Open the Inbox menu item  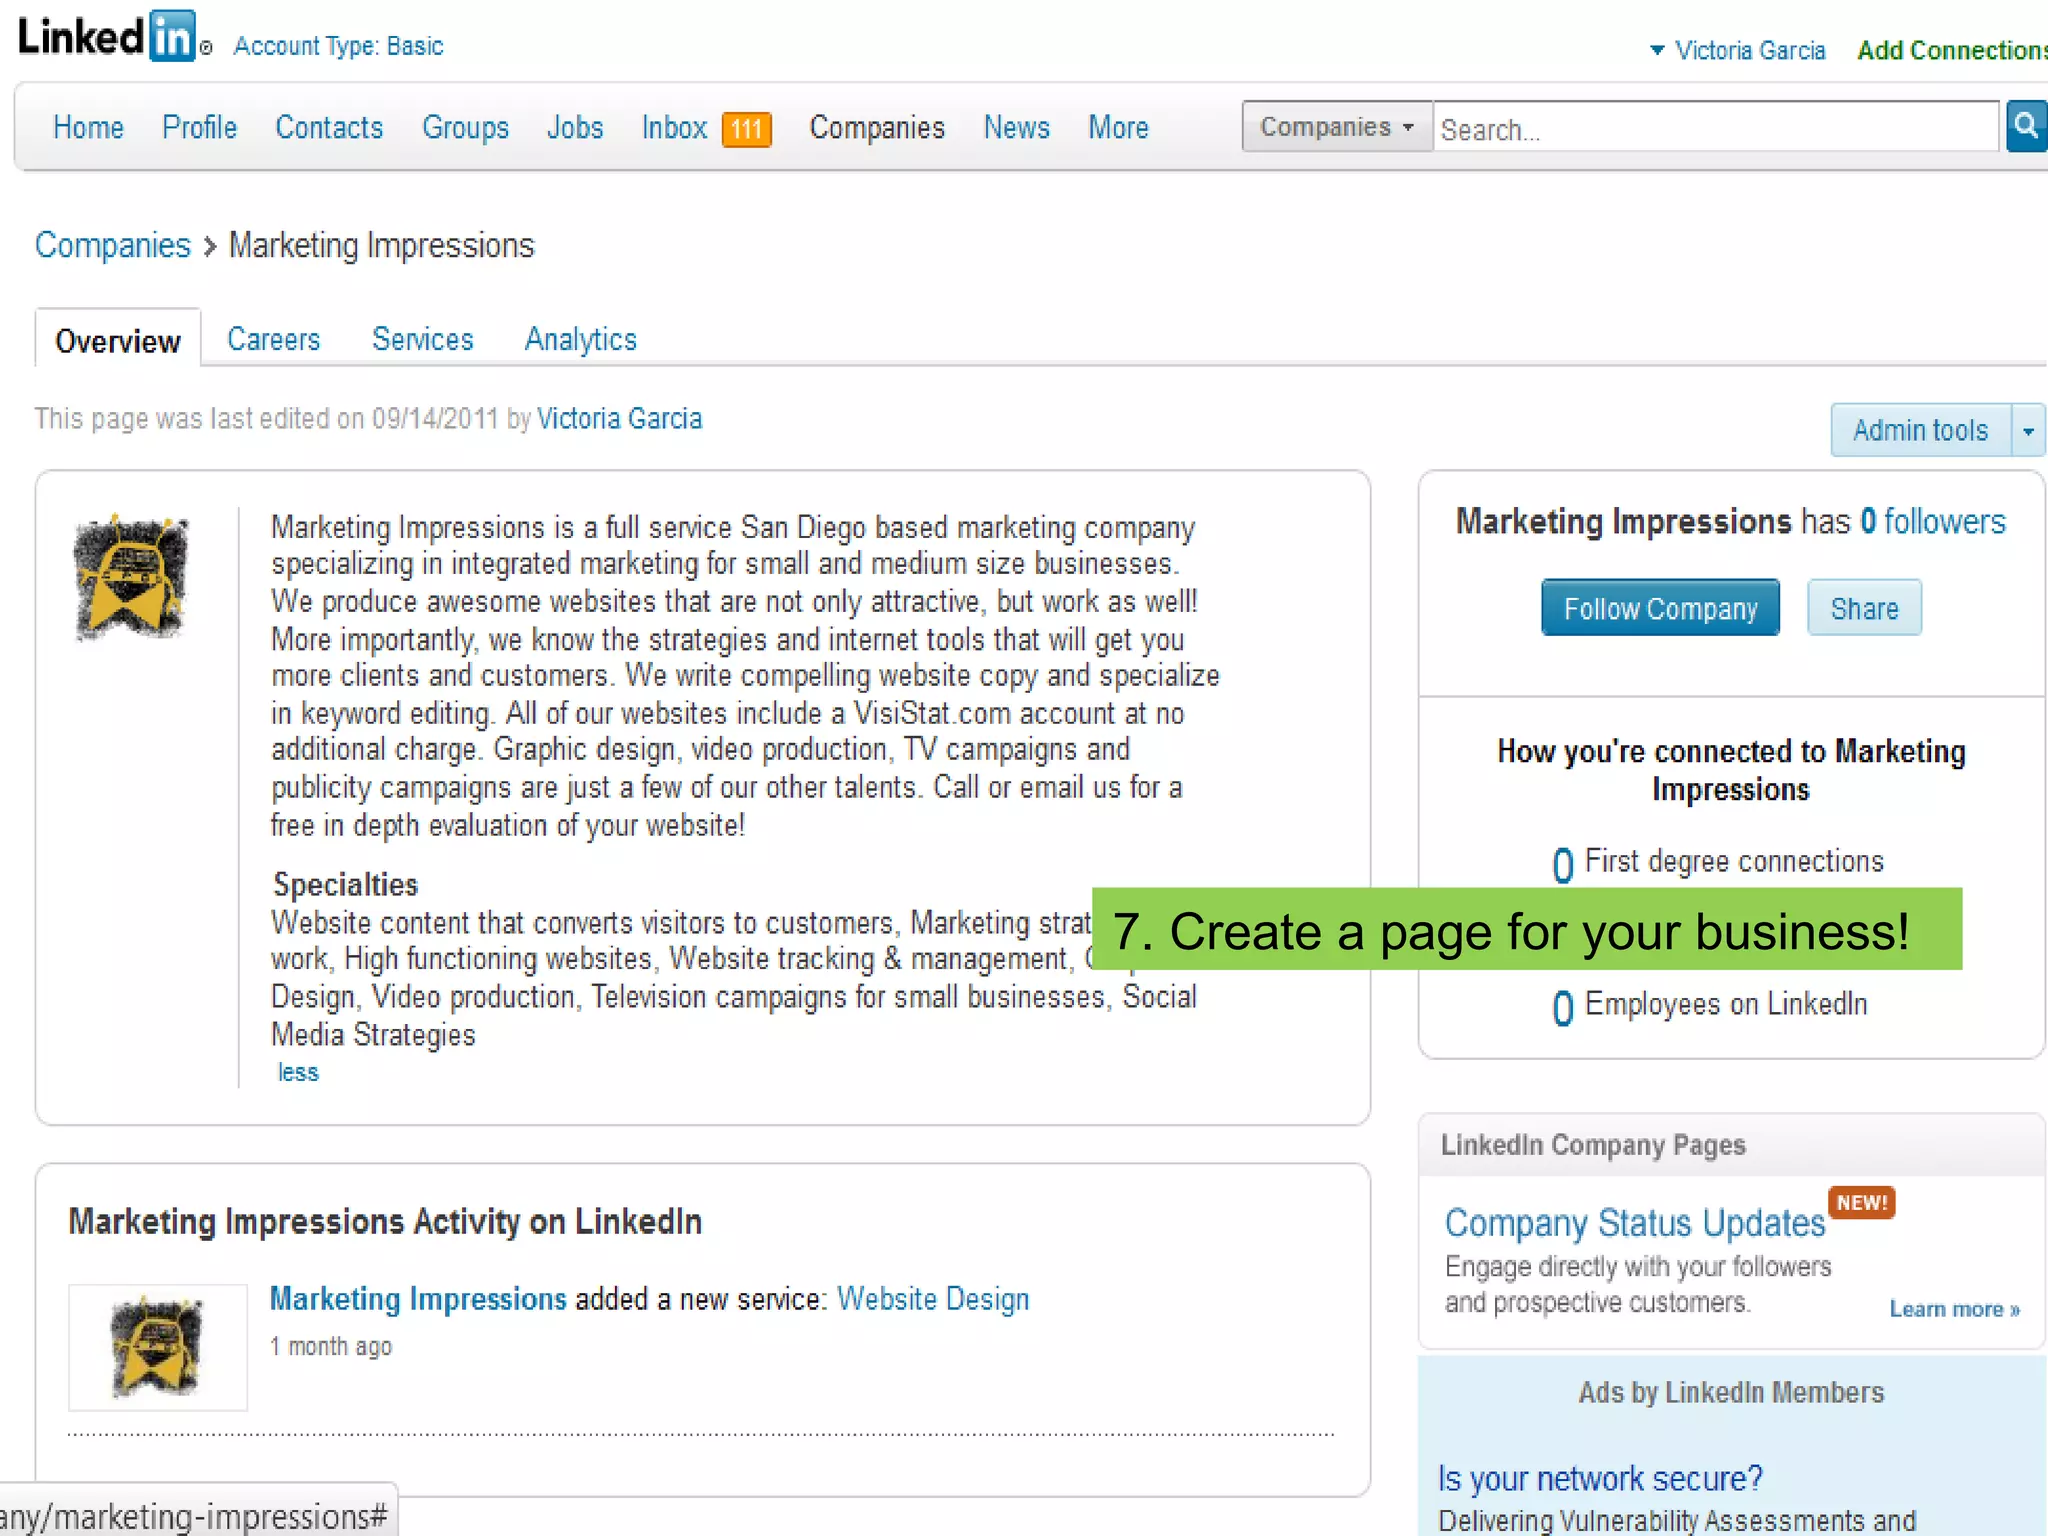tap(674, 128)
